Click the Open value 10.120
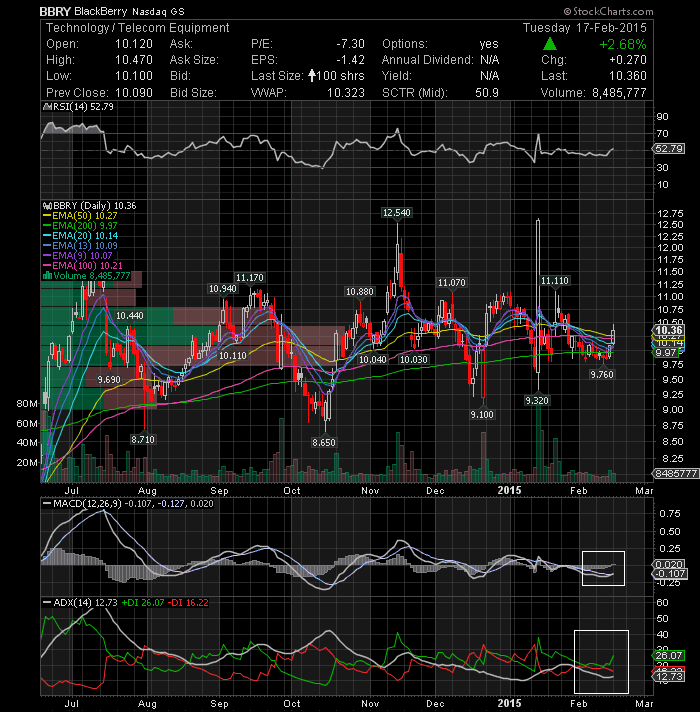The height and width of the screenshot is (712, 700). point(134,44)
